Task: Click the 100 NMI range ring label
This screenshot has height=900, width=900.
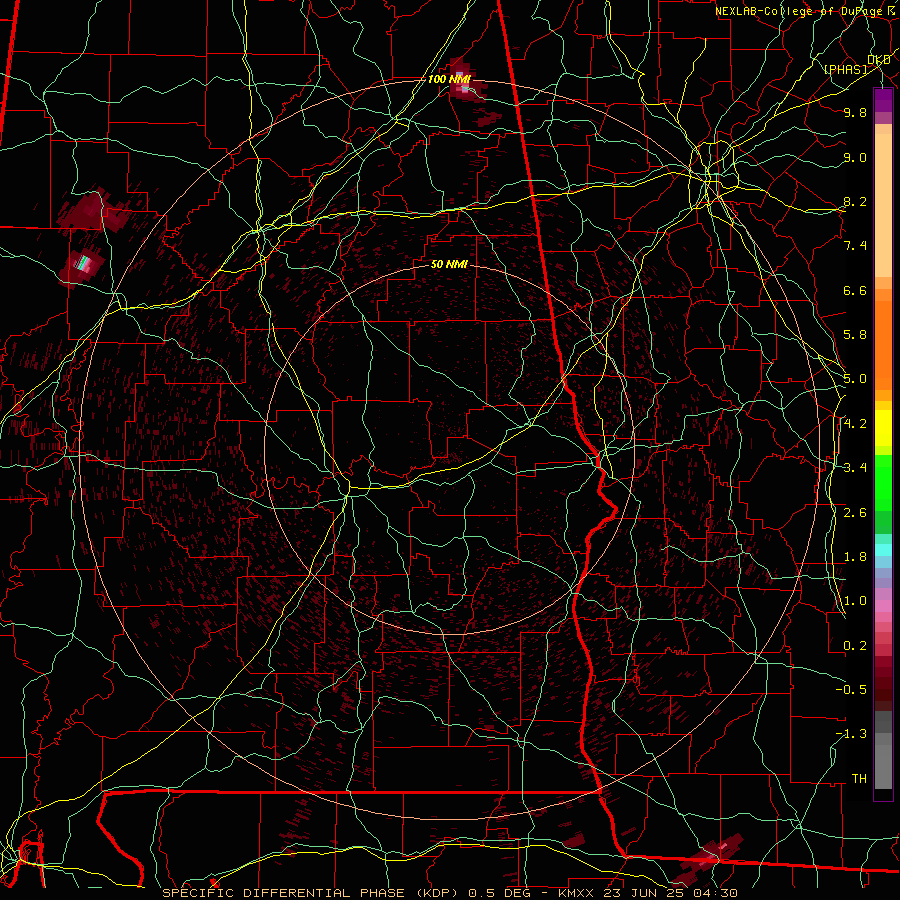Action: click(449, 79)
